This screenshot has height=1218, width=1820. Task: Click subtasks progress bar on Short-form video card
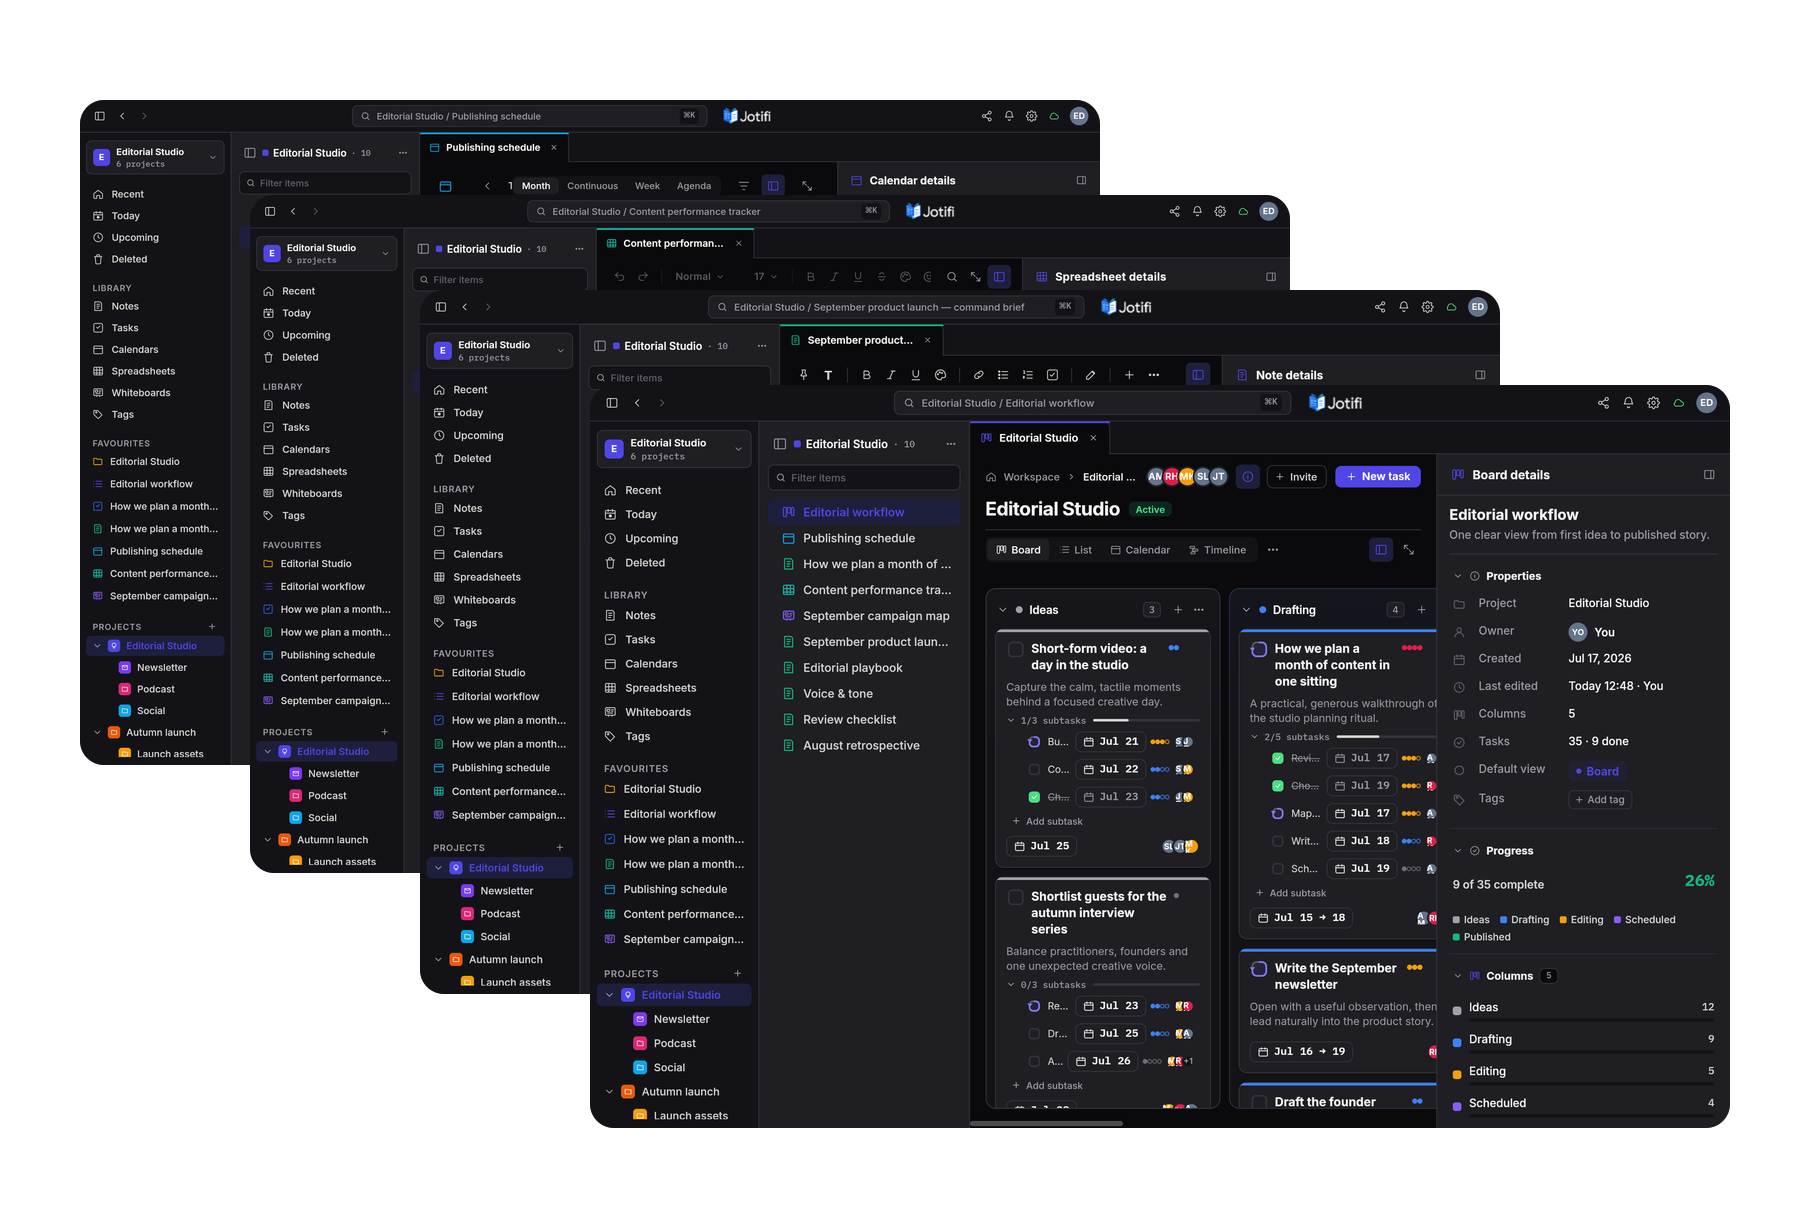tap(1146, 721)
